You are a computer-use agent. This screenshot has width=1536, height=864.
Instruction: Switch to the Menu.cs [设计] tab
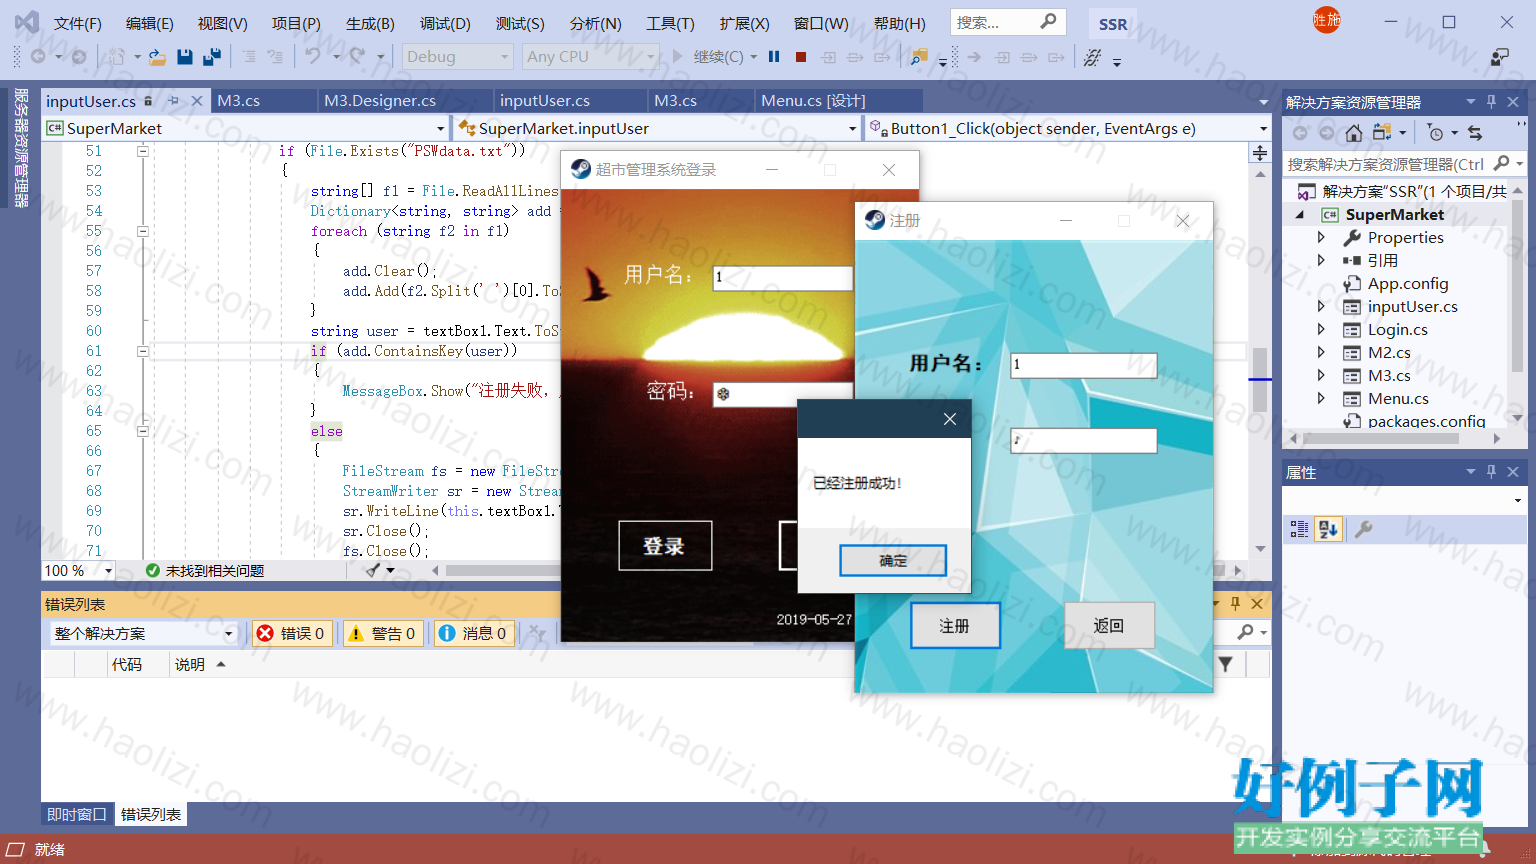pos(813,101)
